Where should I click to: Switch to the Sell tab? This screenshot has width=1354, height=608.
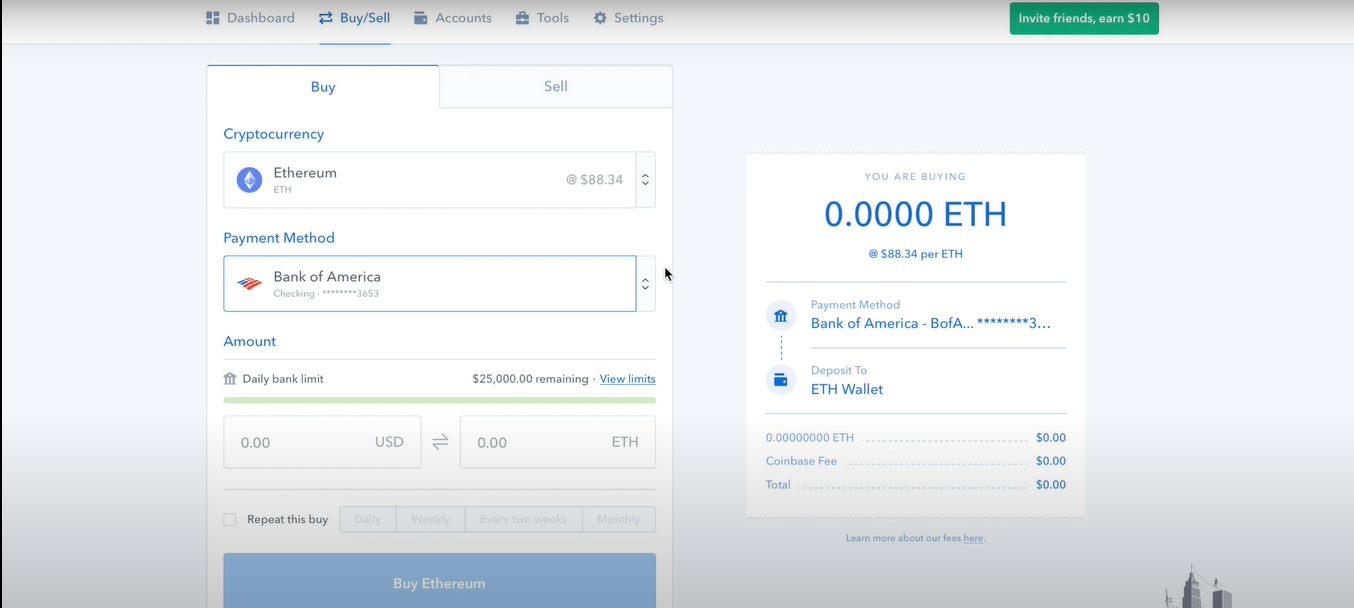[x=556, y=87]
